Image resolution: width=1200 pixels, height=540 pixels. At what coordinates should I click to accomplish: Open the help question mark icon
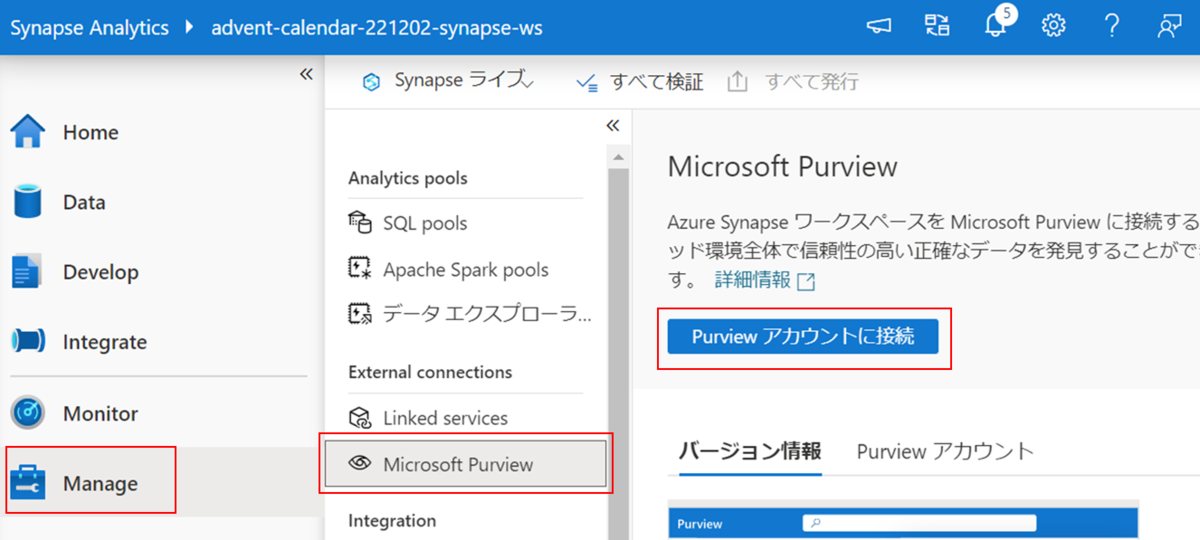coord(1112,27)
